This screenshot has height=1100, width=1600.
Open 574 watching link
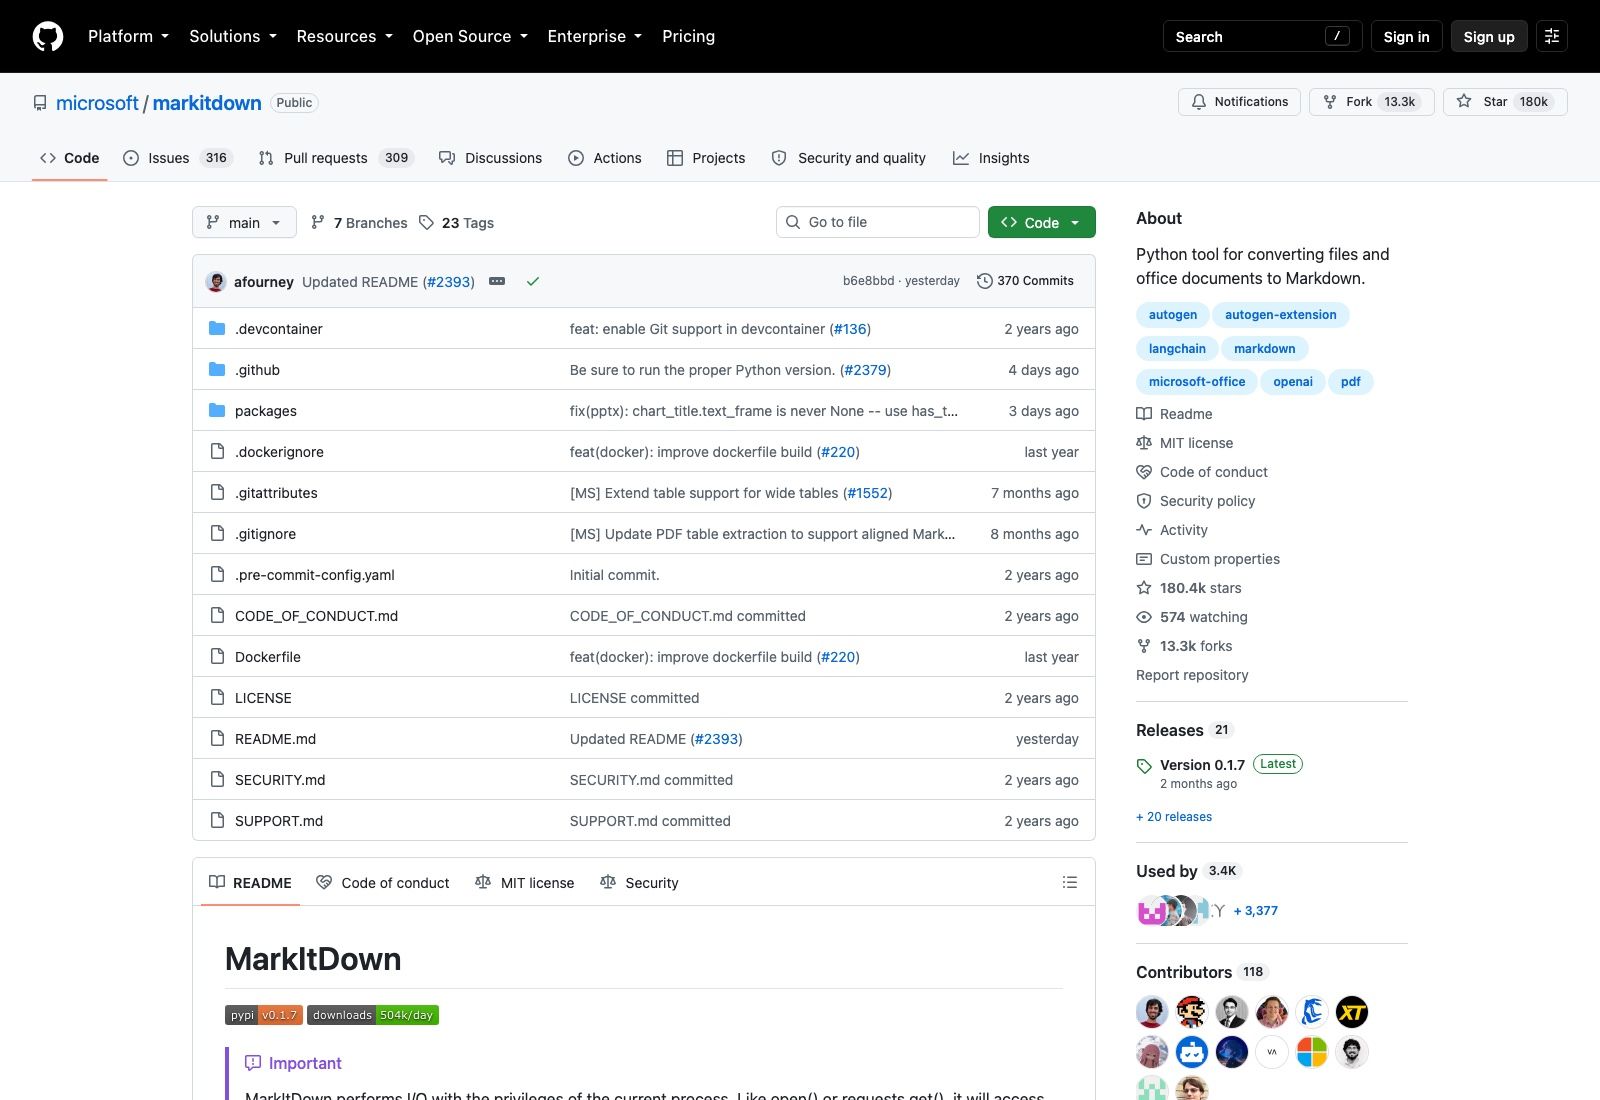pos(1203,617)
